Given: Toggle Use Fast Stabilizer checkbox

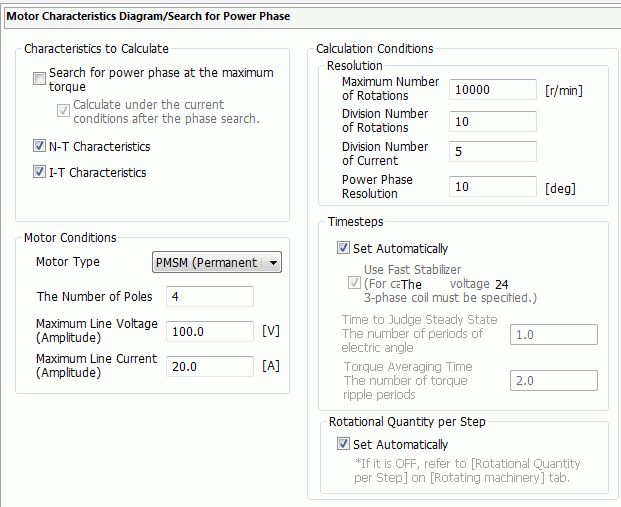Looking at the screenshot, I should point(354,283).
